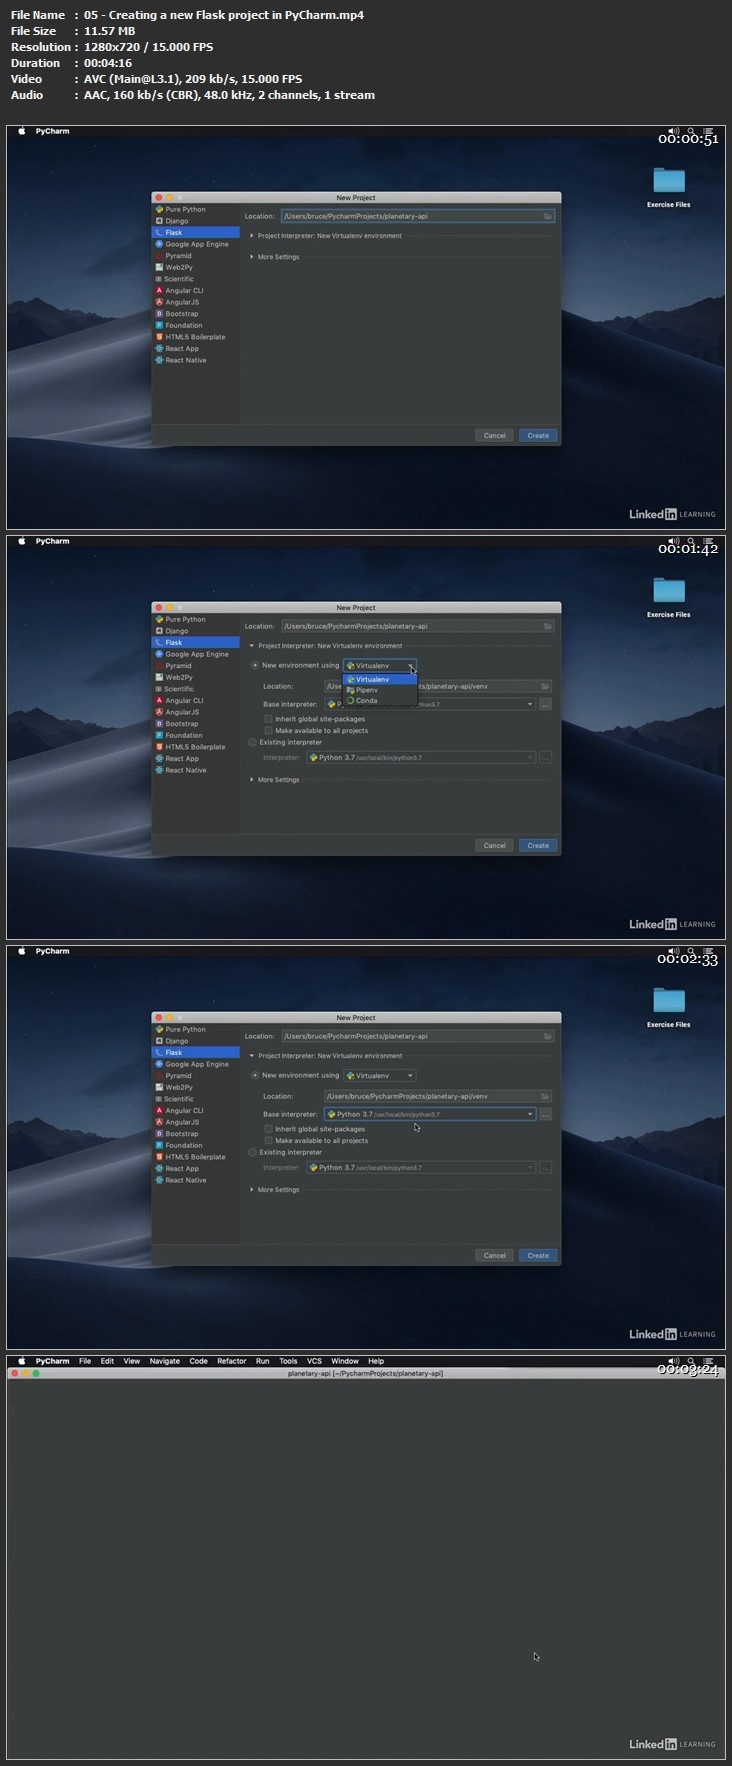This screenshot has height=1766, width=732.
Task: Open Base interpreter dropdown in 00:02:33 frame
Action: [x=430, y=1114]
